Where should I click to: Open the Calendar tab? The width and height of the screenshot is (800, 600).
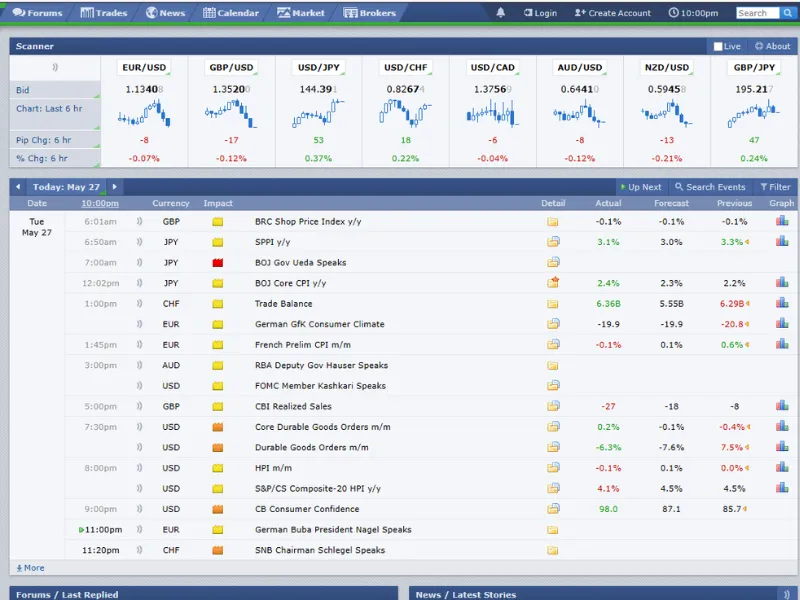[231, 13]
